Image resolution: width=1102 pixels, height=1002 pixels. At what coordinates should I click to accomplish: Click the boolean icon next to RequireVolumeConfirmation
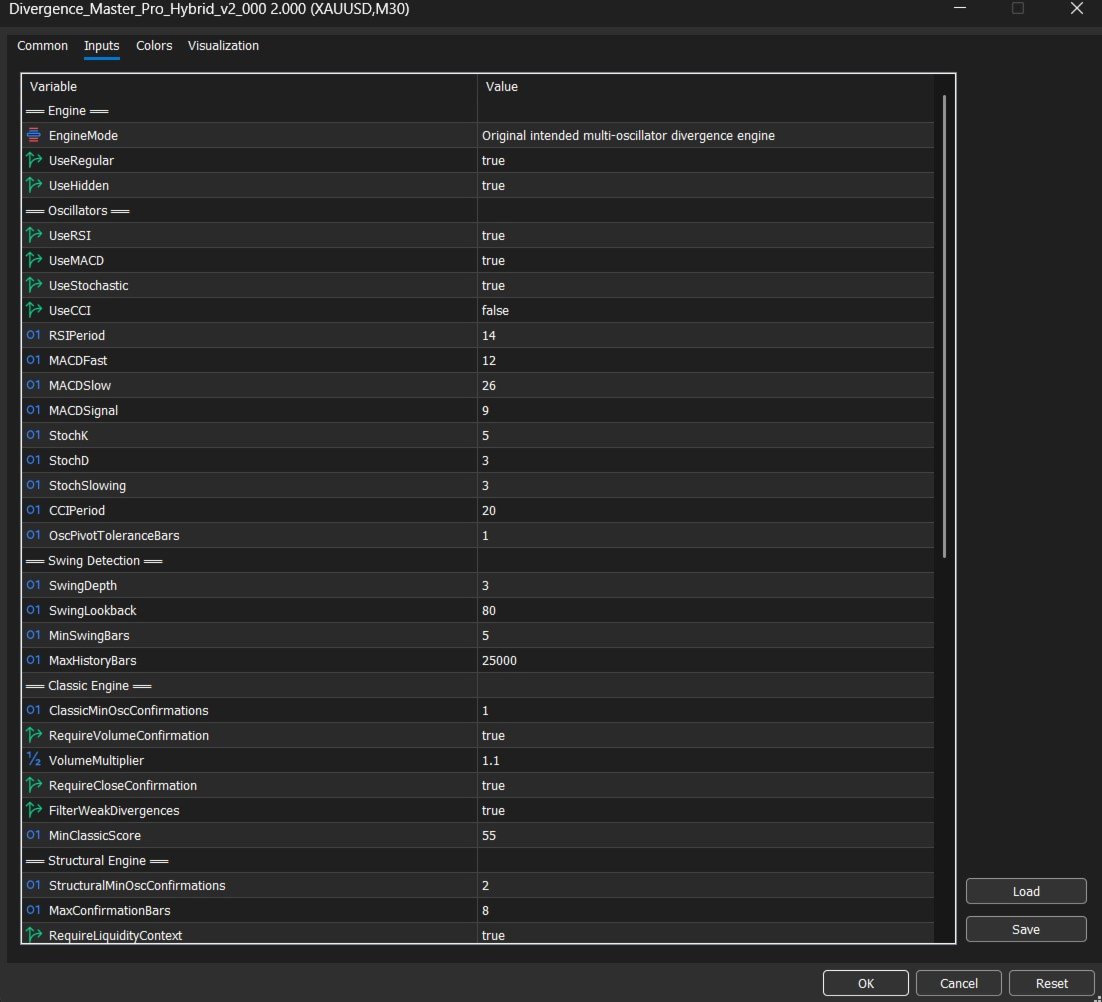(x=33, y=735)
